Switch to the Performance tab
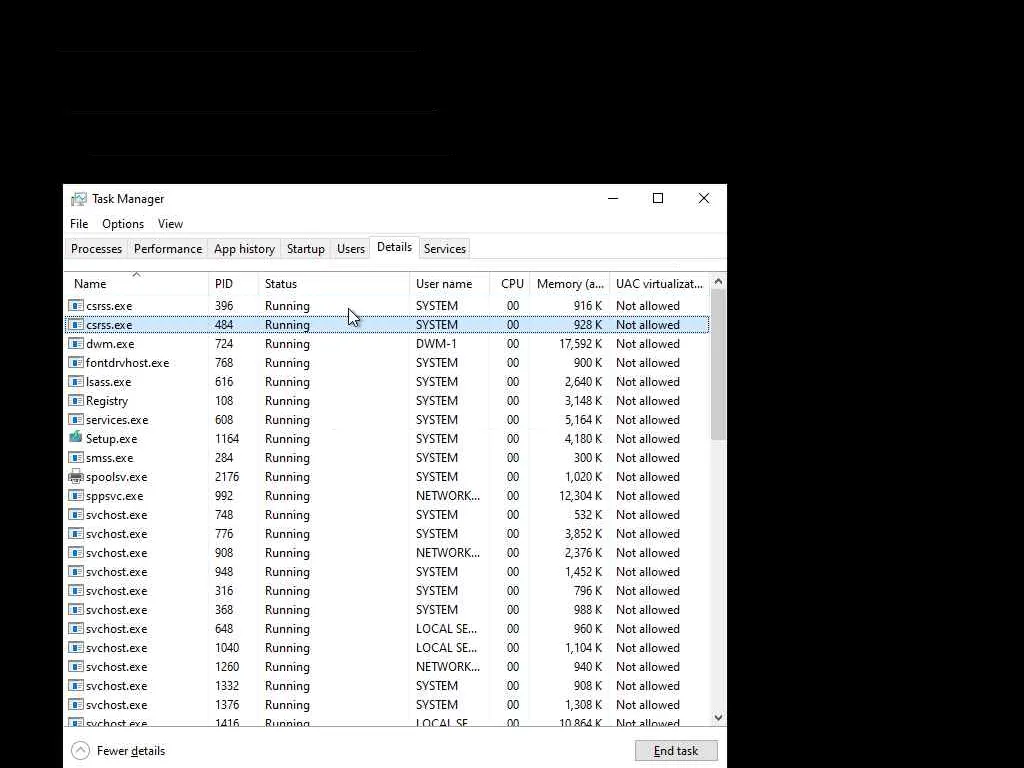This screenshot has height=768, width=1024. (x=168, y=249)
